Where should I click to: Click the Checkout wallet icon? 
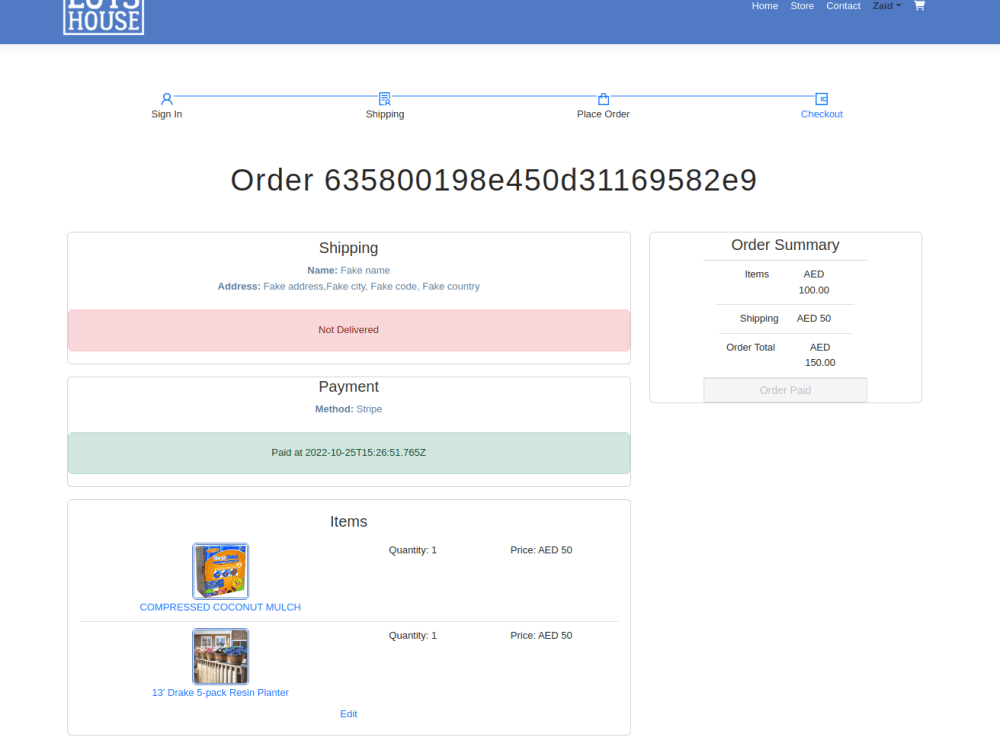(821, 99)
